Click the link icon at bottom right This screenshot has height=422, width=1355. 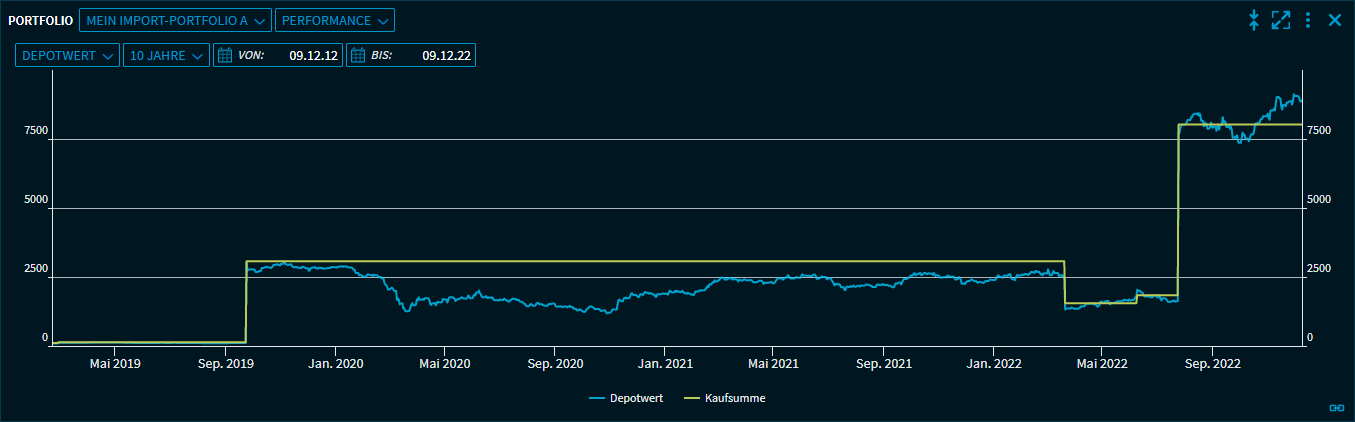(1335, 407)
